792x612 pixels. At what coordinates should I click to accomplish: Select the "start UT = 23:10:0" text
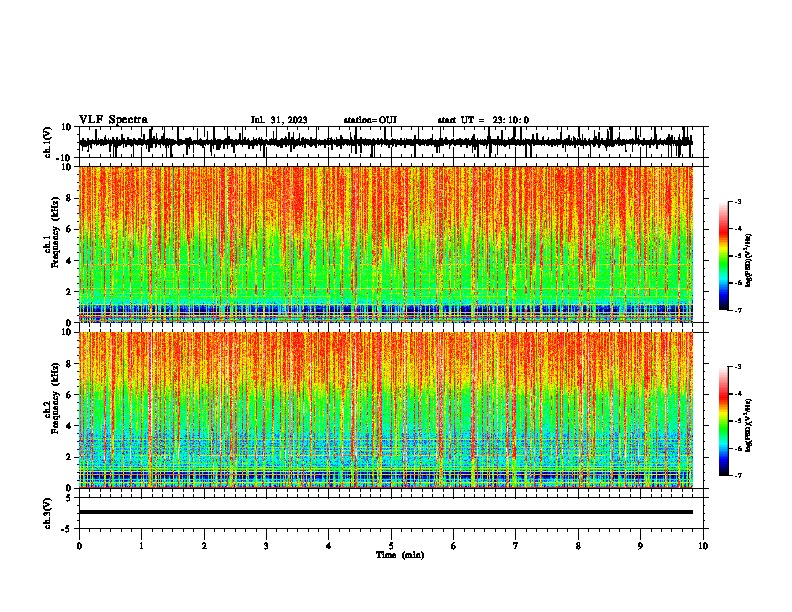pos(483,120)
